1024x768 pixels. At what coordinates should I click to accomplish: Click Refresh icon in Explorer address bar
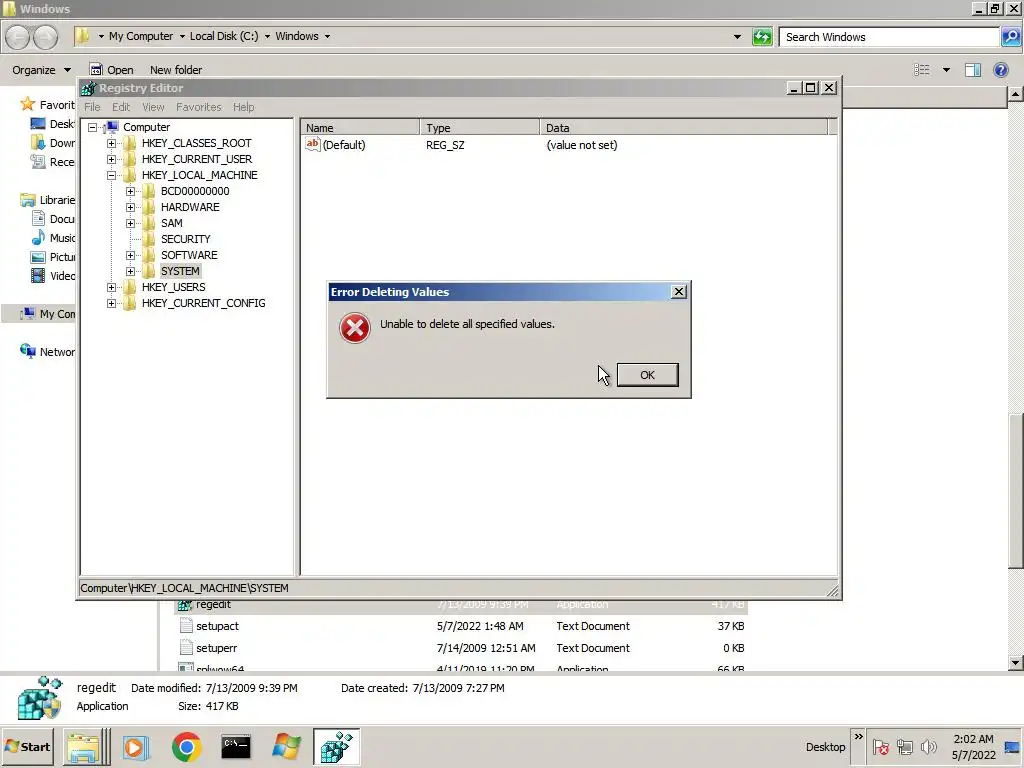tap(762, 37)
